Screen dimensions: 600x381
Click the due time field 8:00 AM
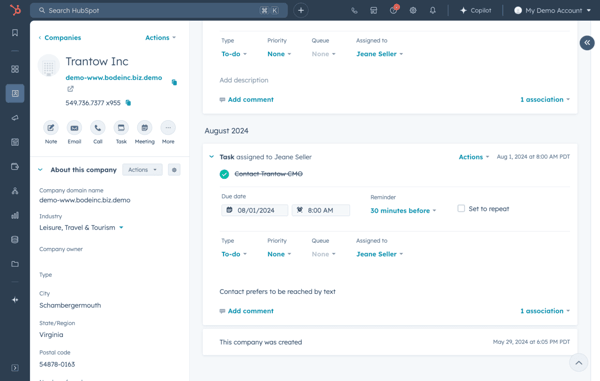pyautogui.click(x=321, y=210)
